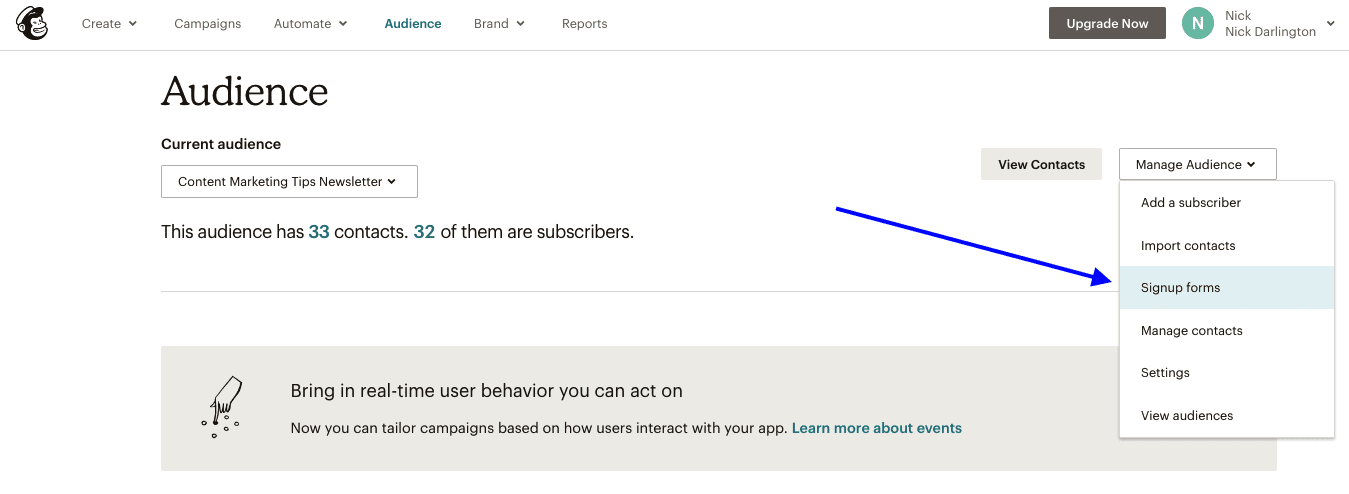Click the Audience page heading
The width and height of the screenshot is (1349, 494).
245,92
